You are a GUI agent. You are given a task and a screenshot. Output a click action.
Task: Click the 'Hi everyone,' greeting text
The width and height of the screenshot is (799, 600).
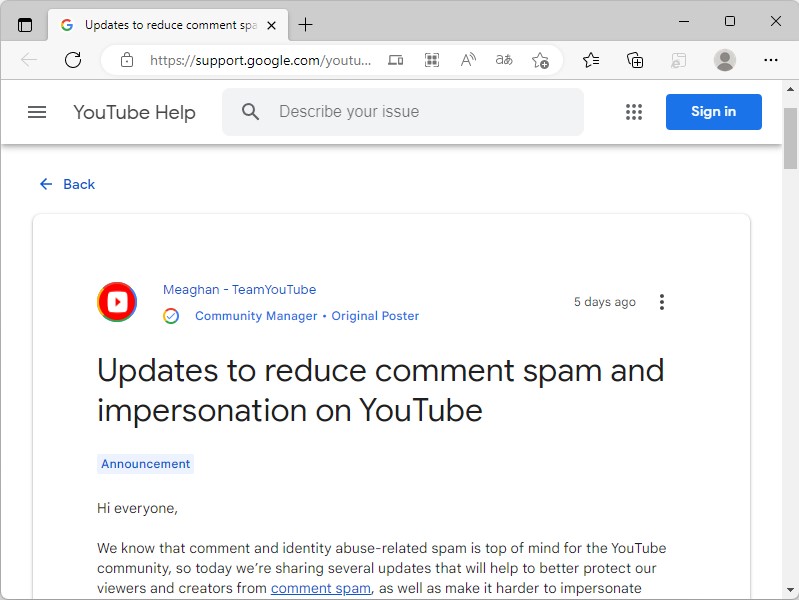click(137, 508)
